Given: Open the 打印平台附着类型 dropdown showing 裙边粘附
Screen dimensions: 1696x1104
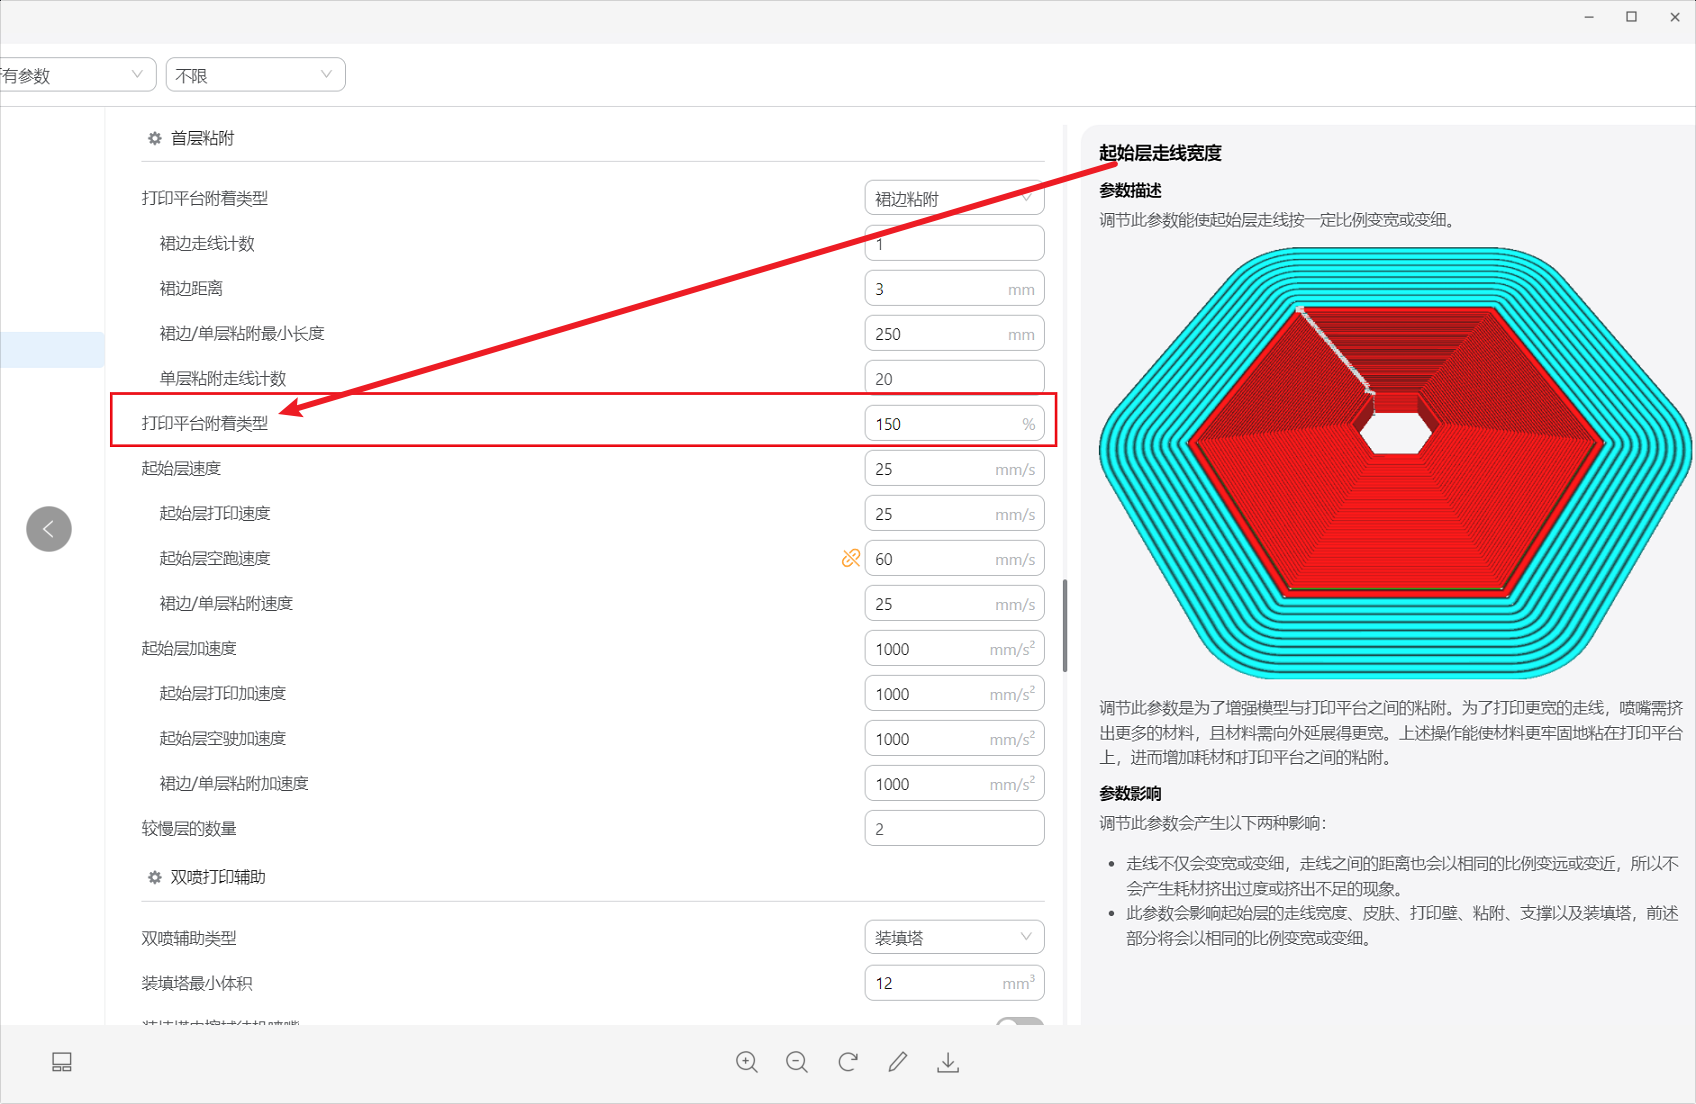Looking at the screenshot, I should (x=953, y=198).
